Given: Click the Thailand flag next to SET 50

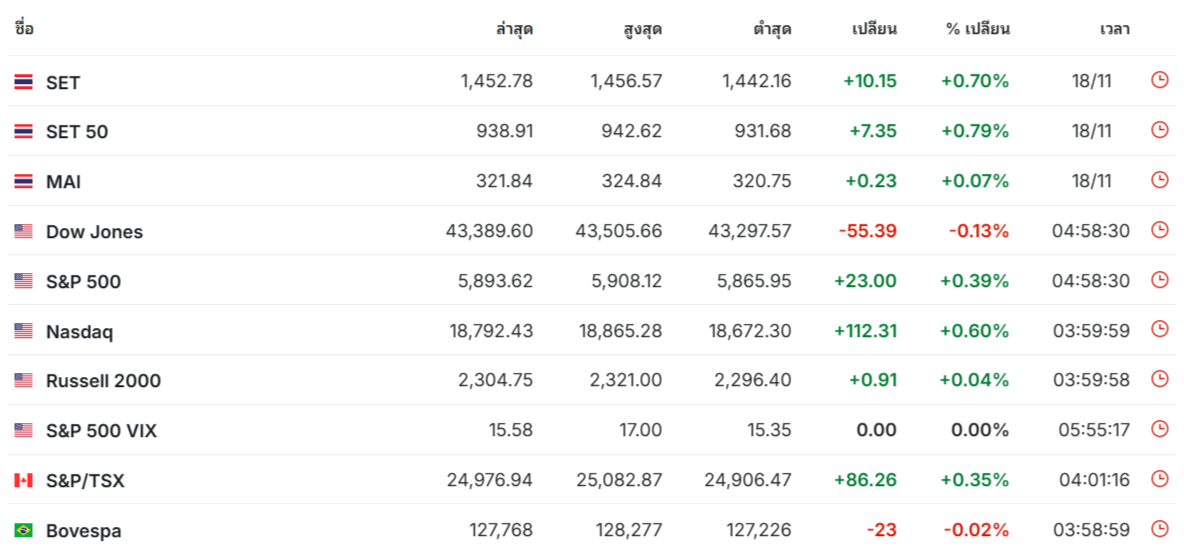Looking at the screenshot, I should click(x=23, y=131).
